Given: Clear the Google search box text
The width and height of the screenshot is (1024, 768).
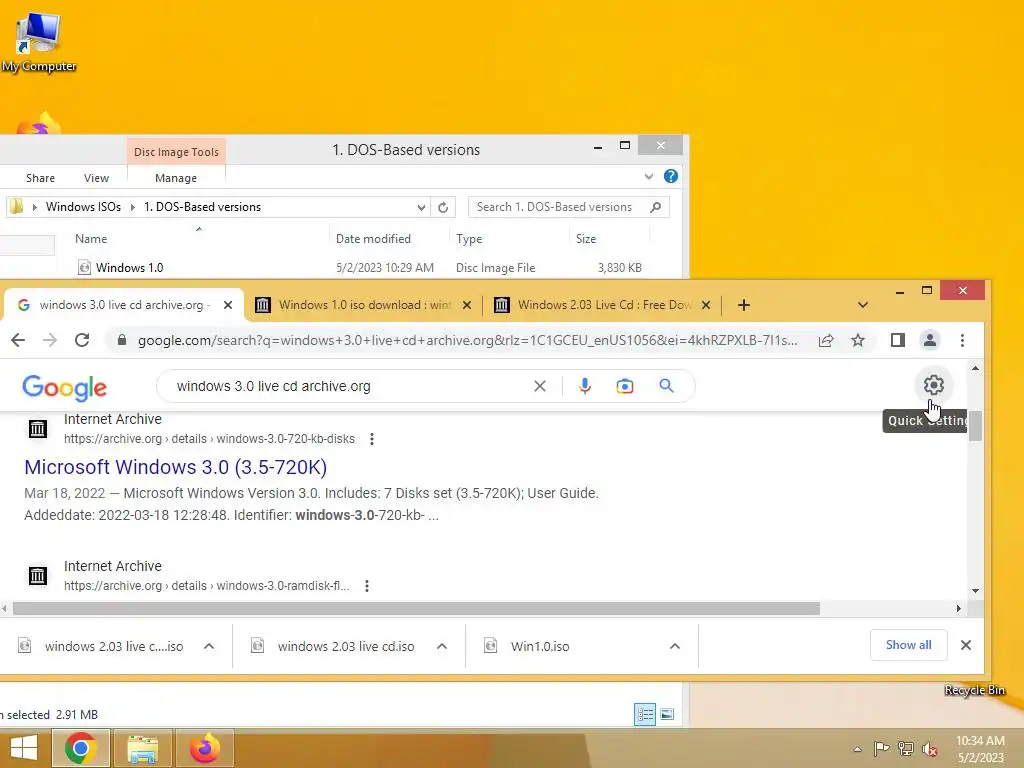Looking at the screenshot, I should pyautogui.click(x=539, y=386).
